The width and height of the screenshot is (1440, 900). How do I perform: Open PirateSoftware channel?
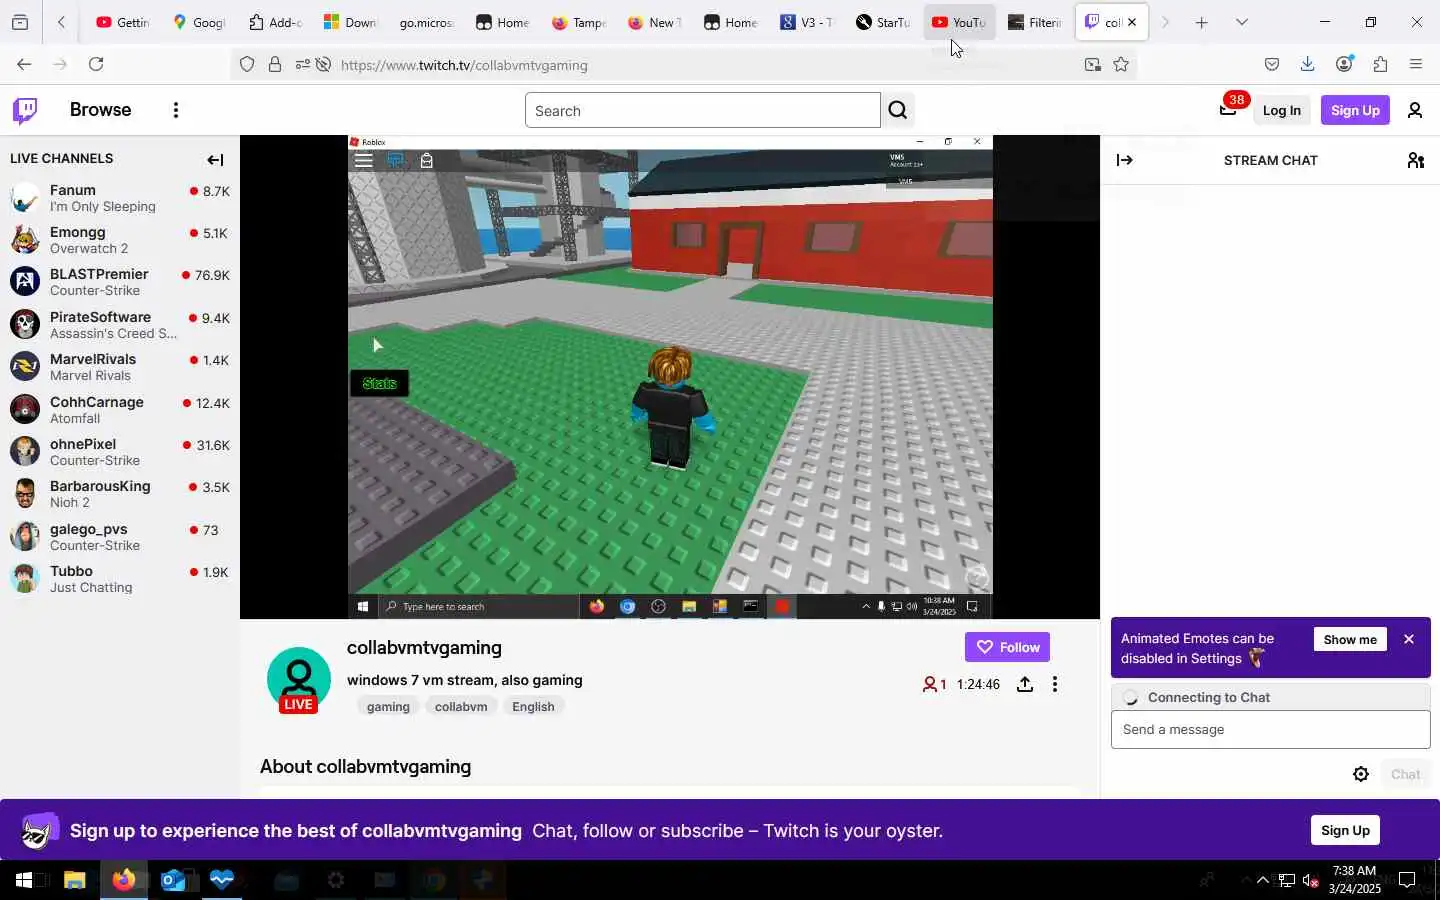(x=120, y=325)
